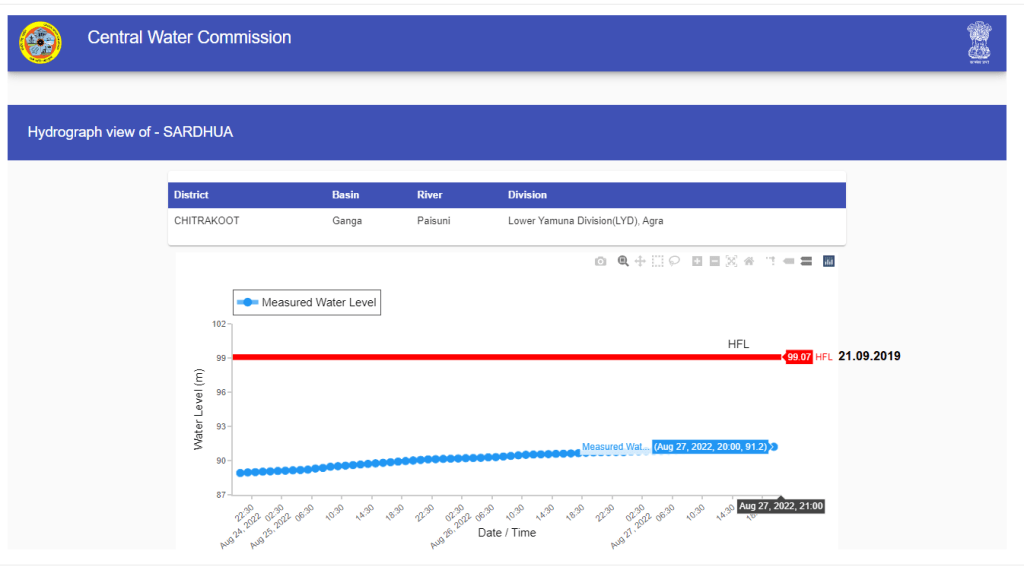Click the red HFL line
Viewport: 1024px width, 570px height.
tap(500, 357)
